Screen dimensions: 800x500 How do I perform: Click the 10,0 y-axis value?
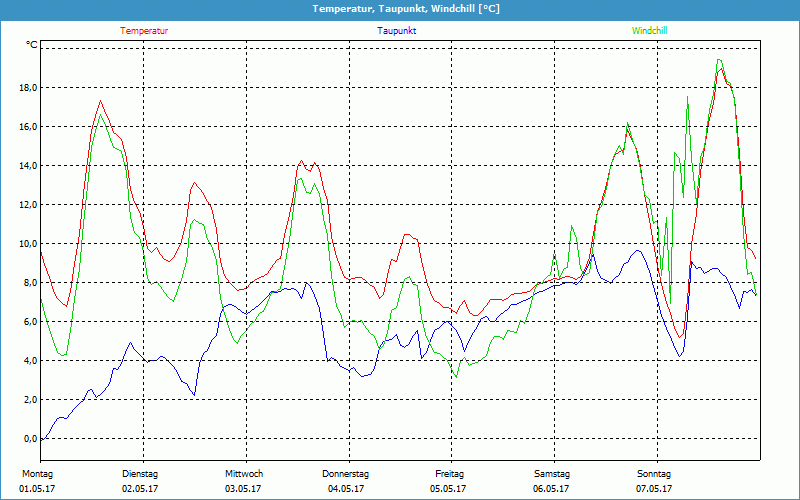click(29, 244)
